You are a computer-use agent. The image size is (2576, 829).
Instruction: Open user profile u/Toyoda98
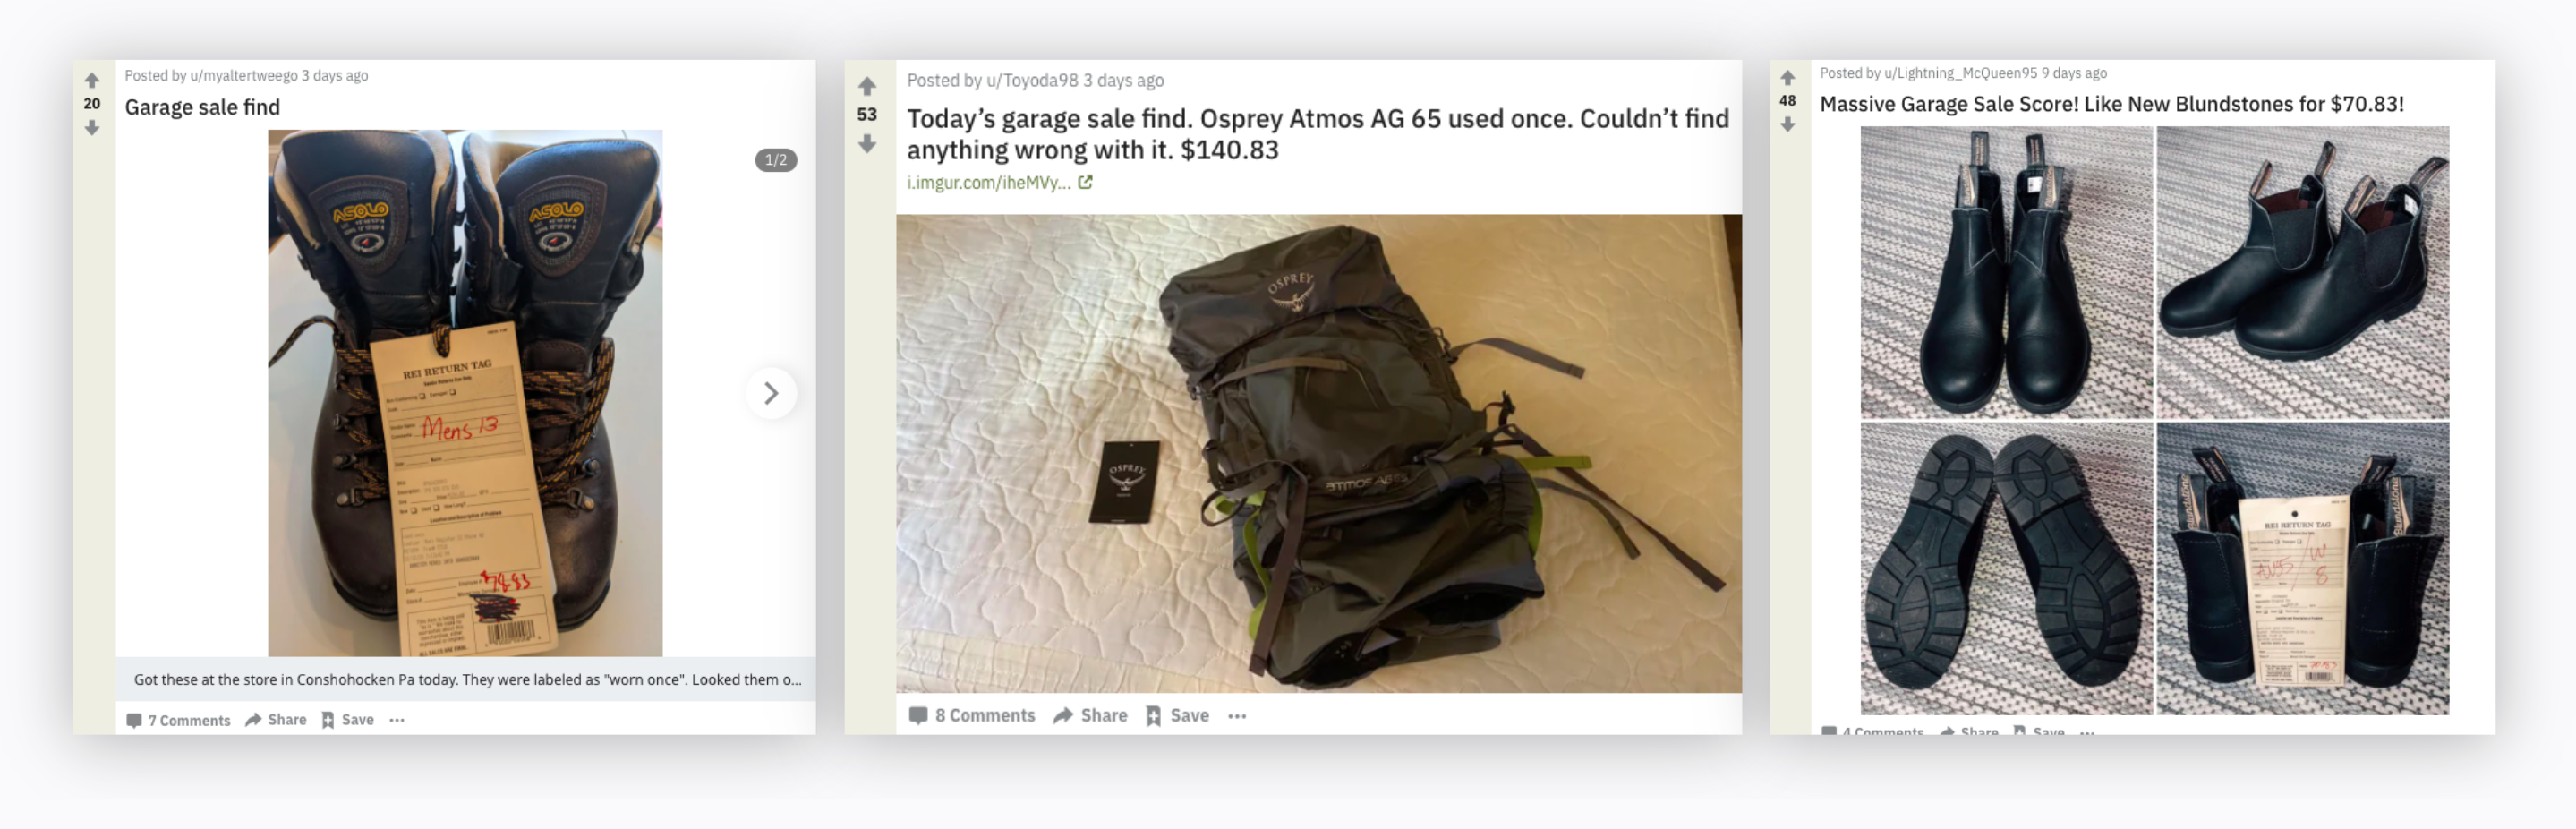click(x=1032, y=80)
